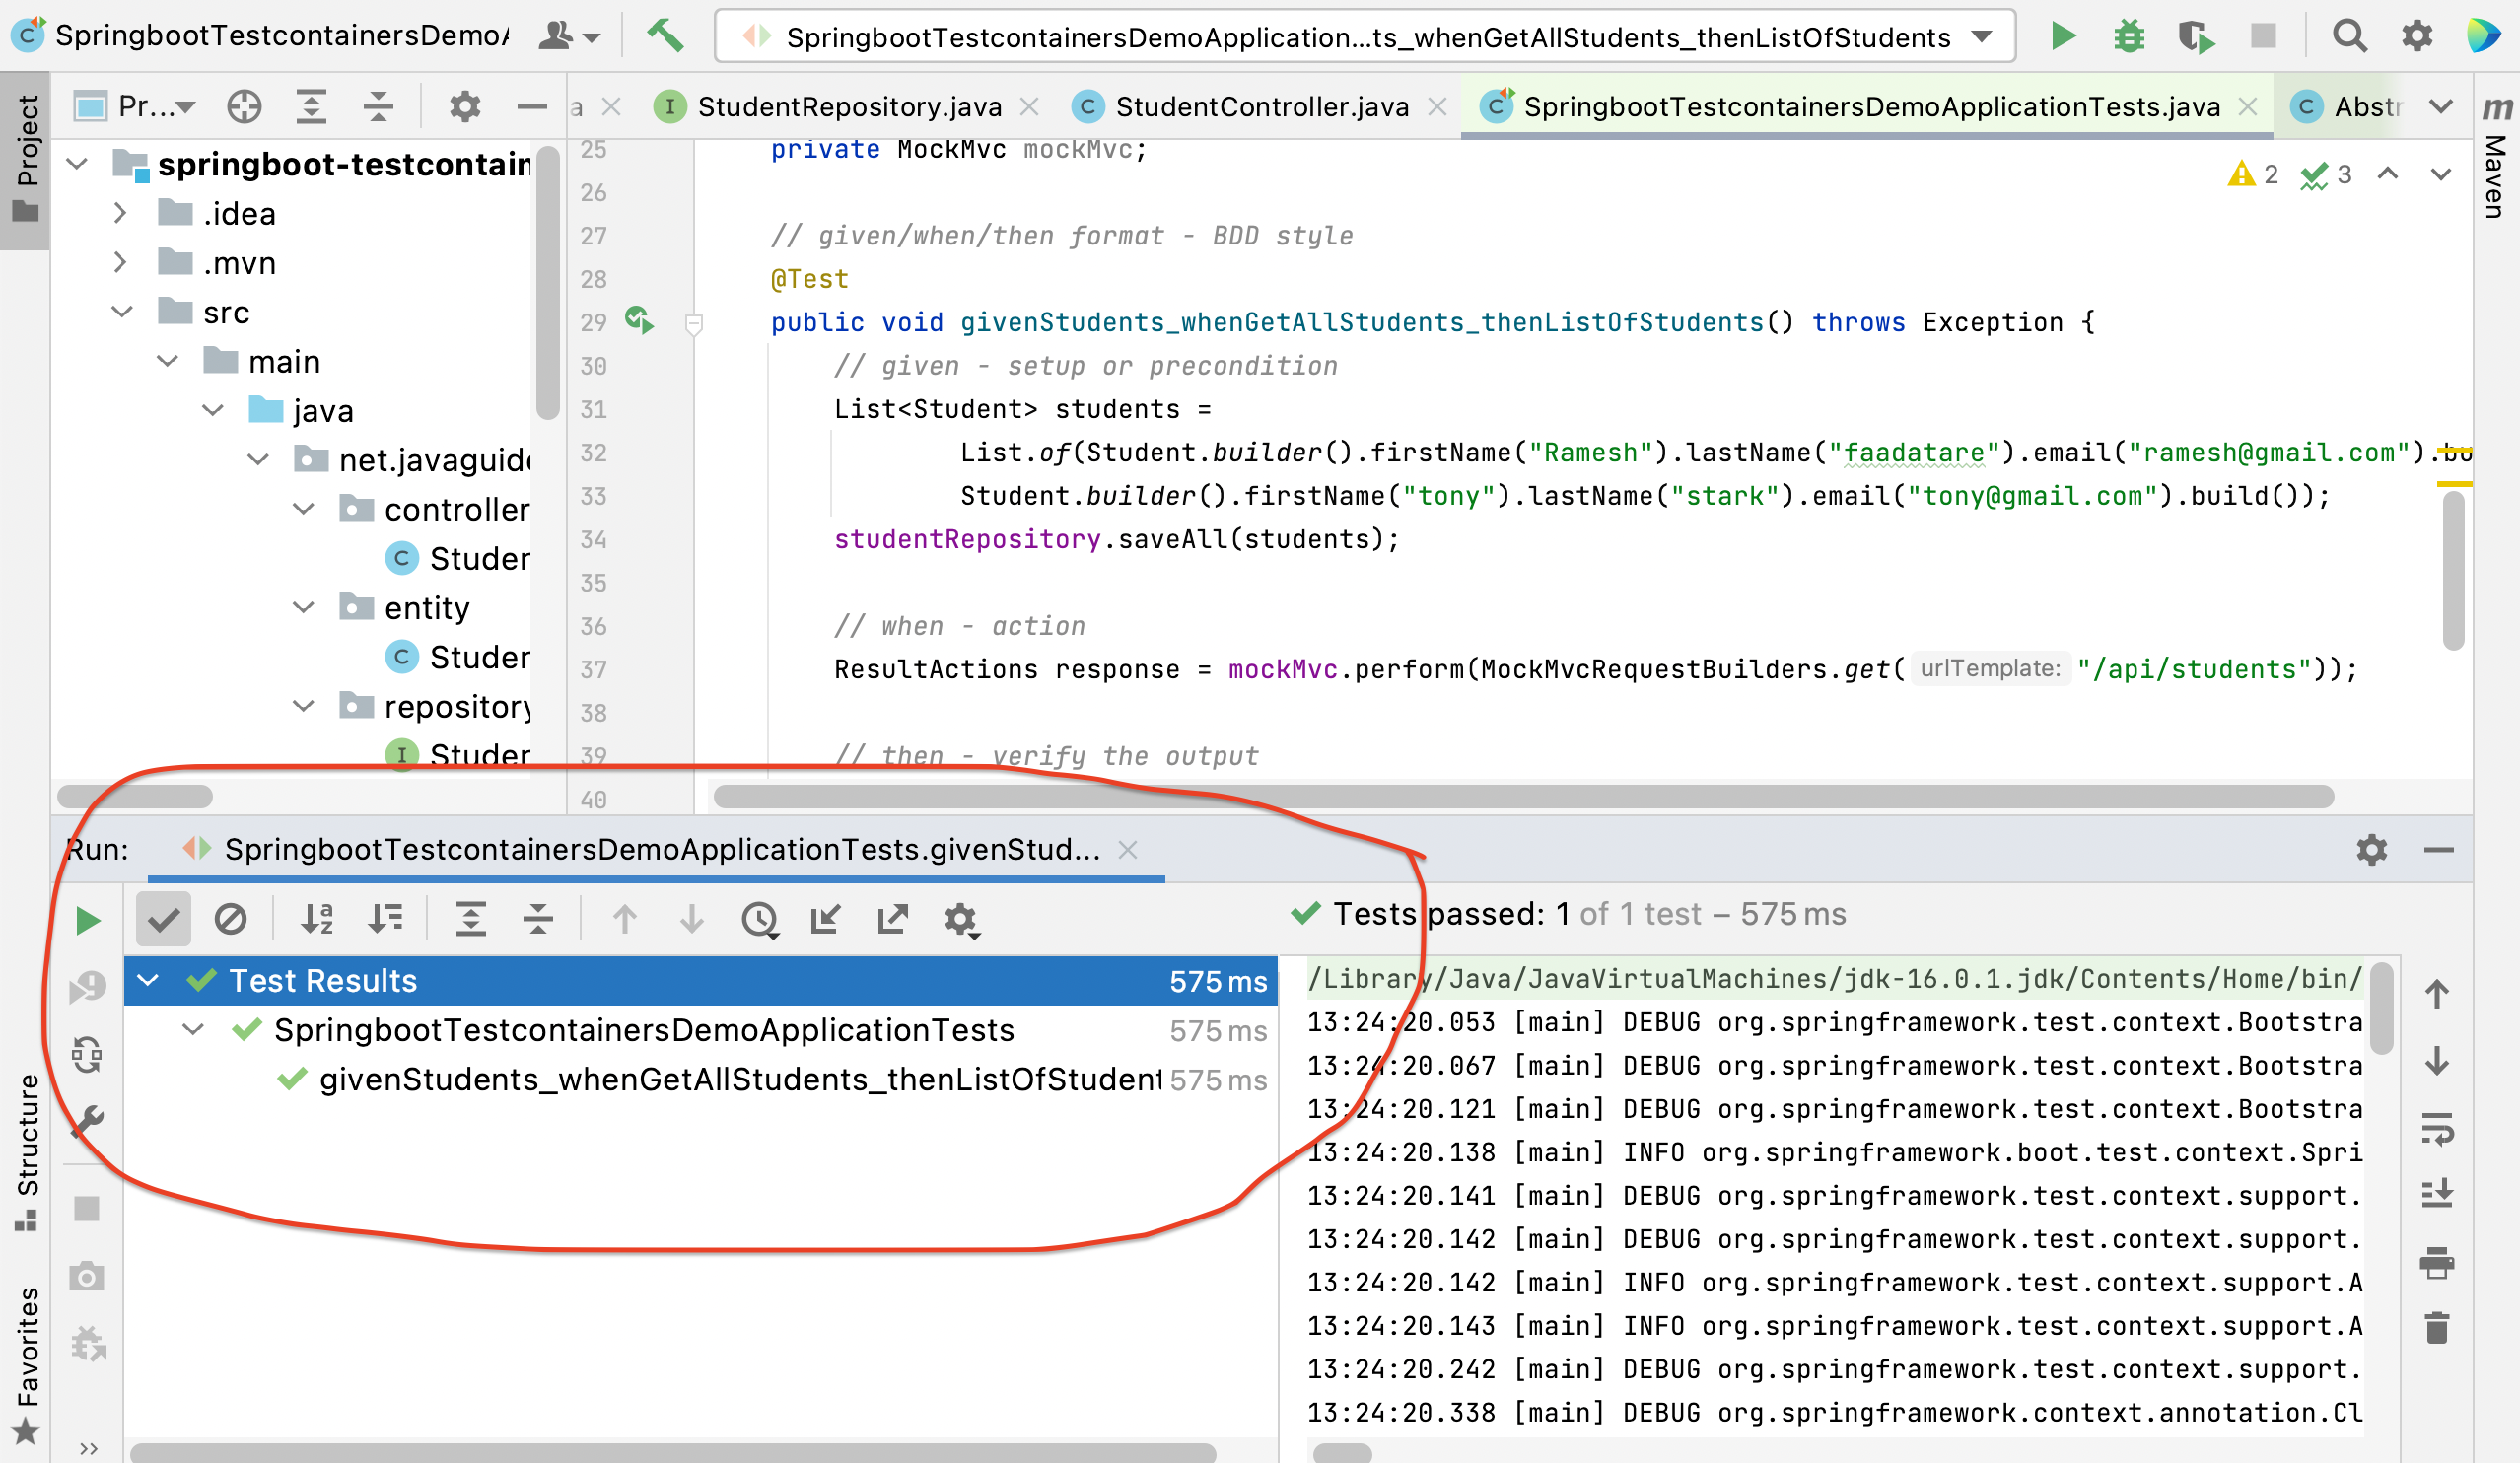
Task: Click the gray Stop square in main toolbar
Action: [x=2263, y=37]
